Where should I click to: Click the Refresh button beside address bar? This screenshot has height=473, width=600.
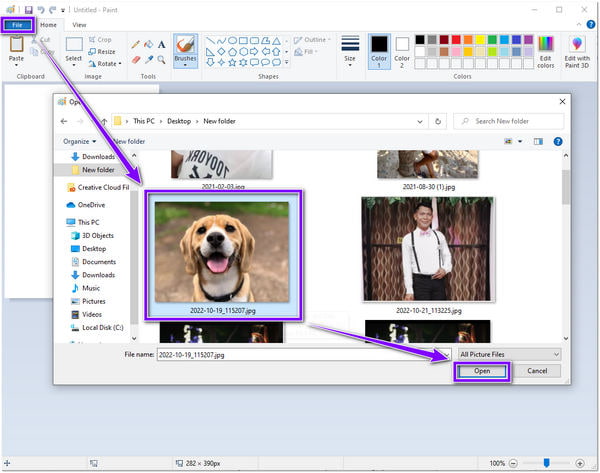[438, 121]
